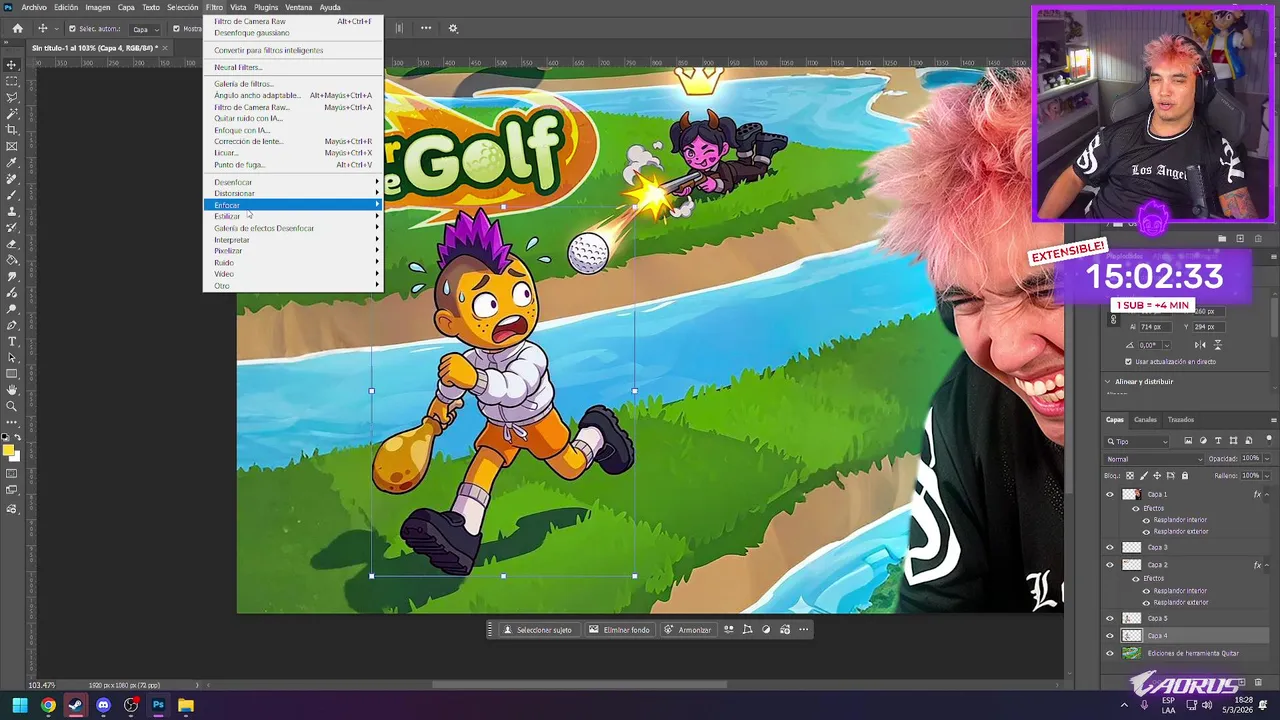
Task: Open the layer filter Tipo dropdown
Action: click(x=1137, y=441)
